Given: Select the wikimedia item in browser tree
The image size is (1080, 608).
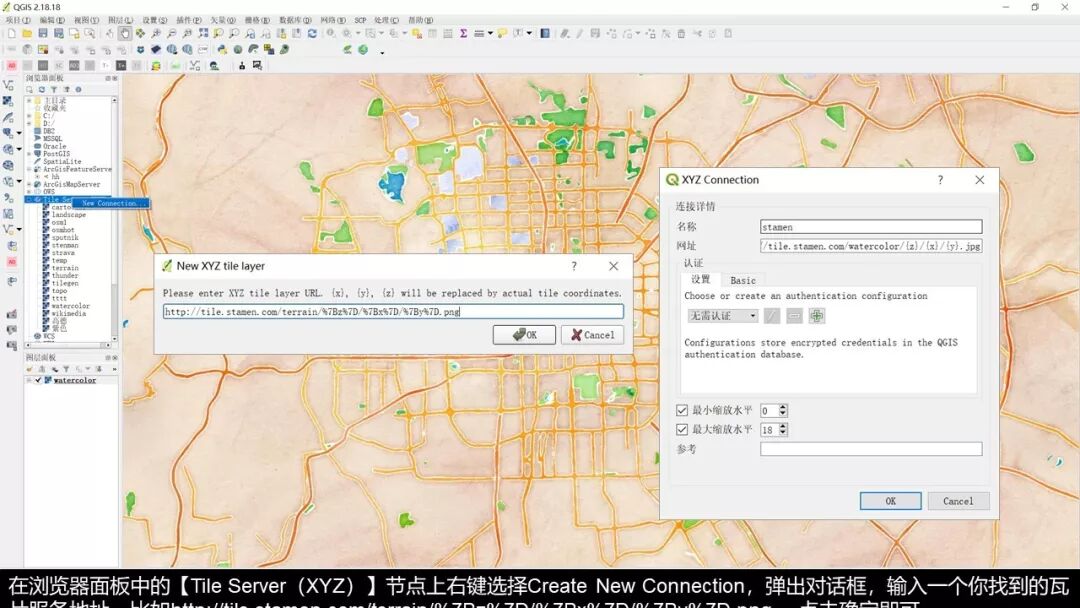Looking at the screenshot, I should (68, 313).
